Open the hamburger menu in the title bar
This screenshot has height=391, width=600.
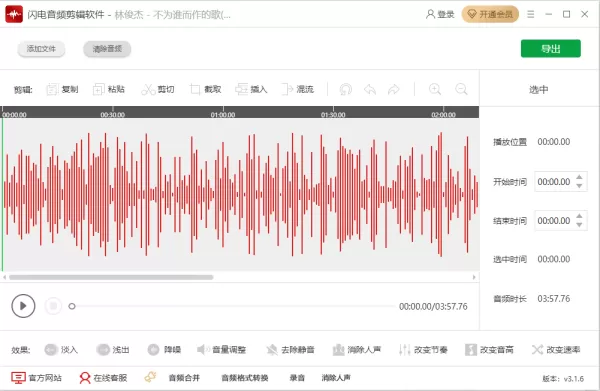click(x=530, y=15)
